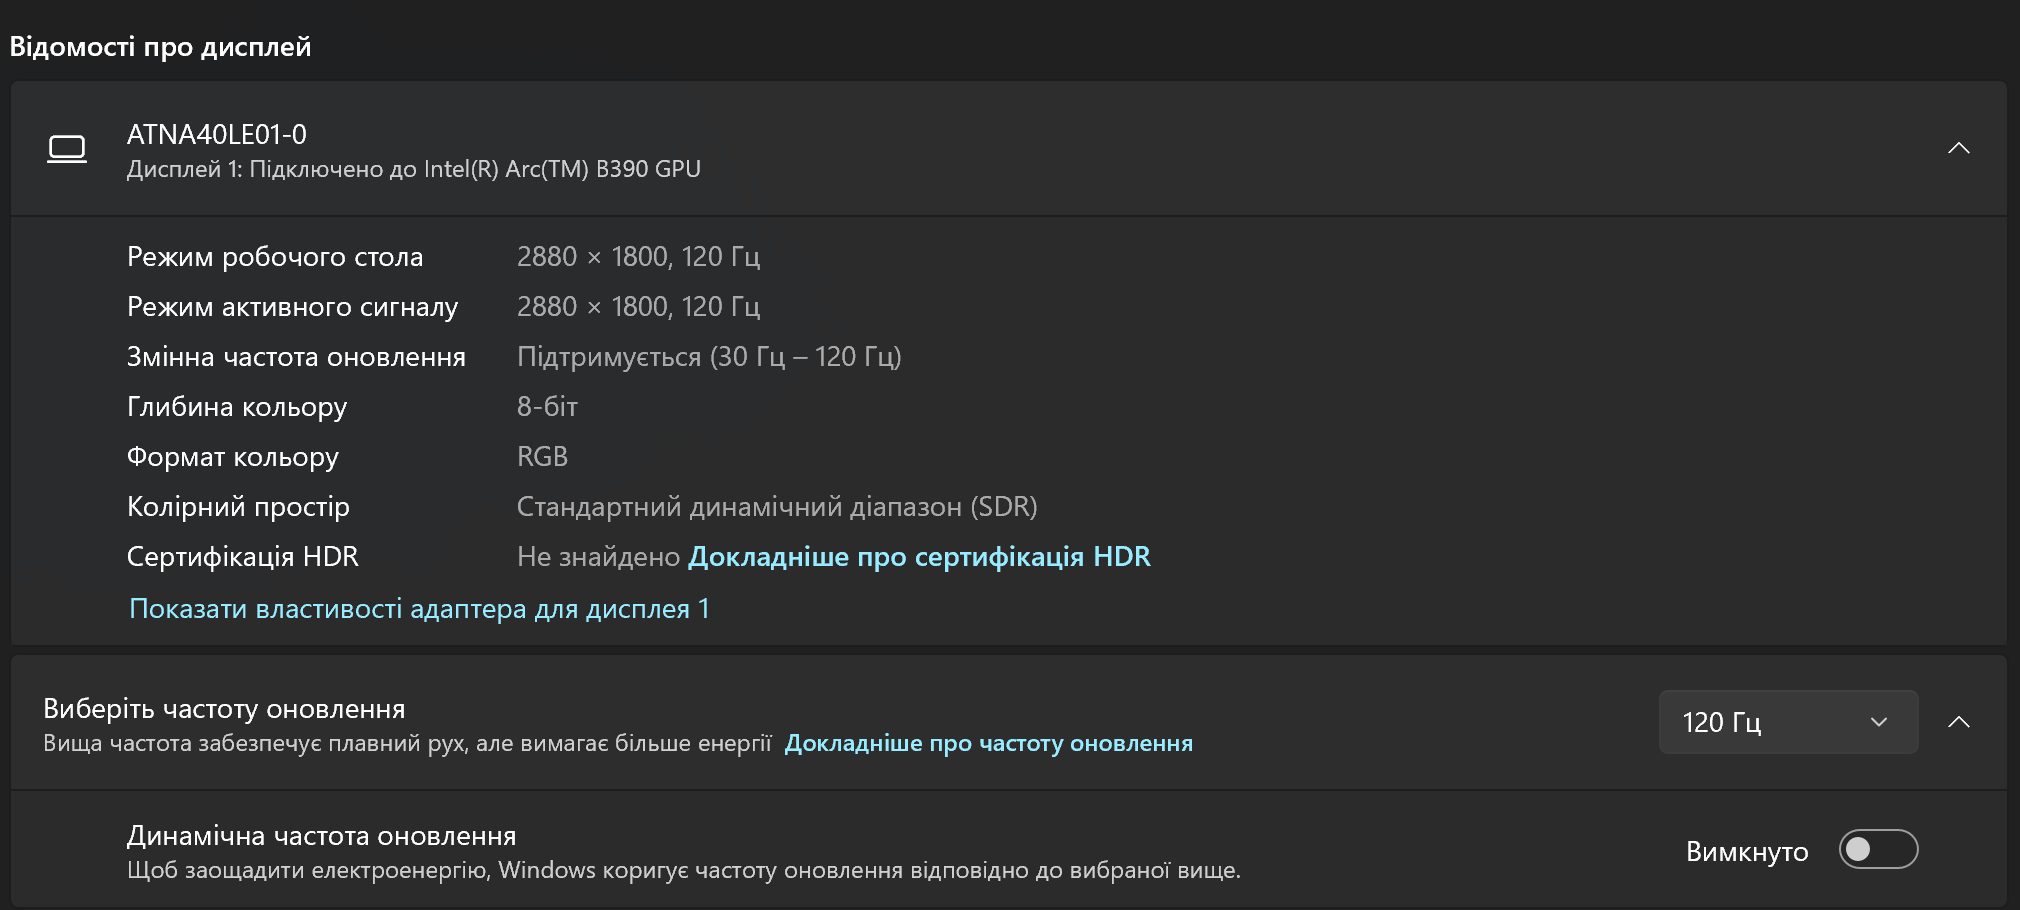Click the RGB color format value
This screenshot has width=2020, height=910.
[x=542, y=457]
